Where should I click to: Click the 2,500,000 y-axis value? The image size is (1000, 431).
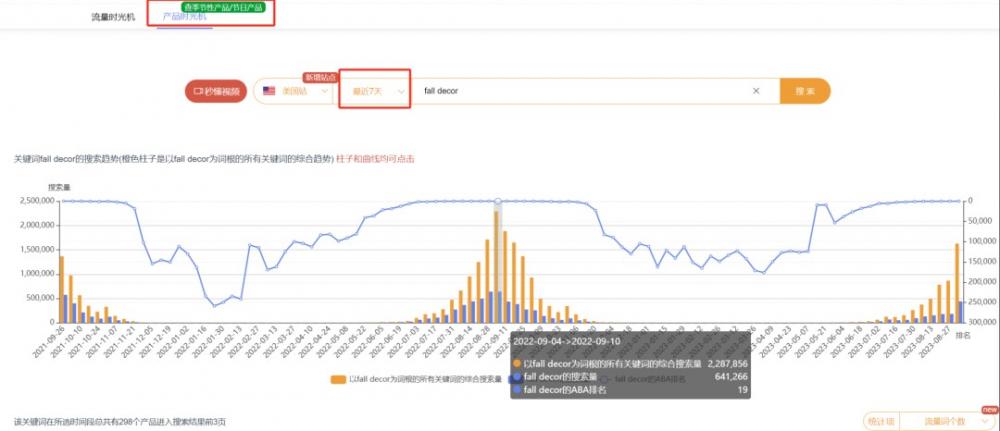[x=38, y=201]
